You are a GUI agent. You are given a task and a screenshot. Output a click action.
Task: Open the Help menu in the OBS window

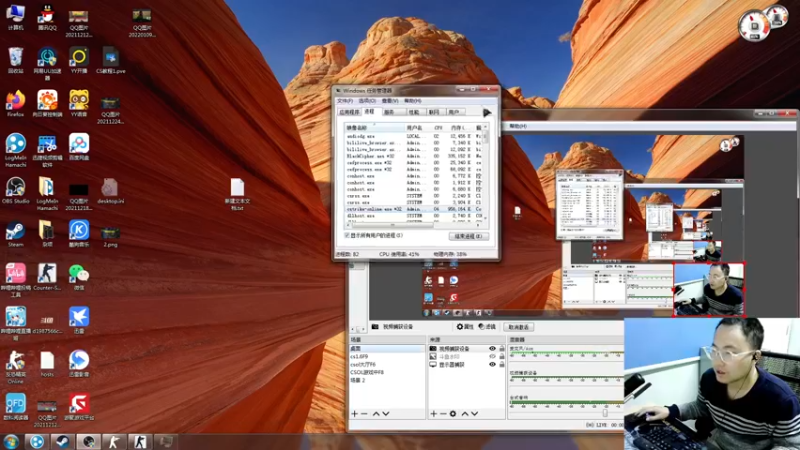coord(518,126)
